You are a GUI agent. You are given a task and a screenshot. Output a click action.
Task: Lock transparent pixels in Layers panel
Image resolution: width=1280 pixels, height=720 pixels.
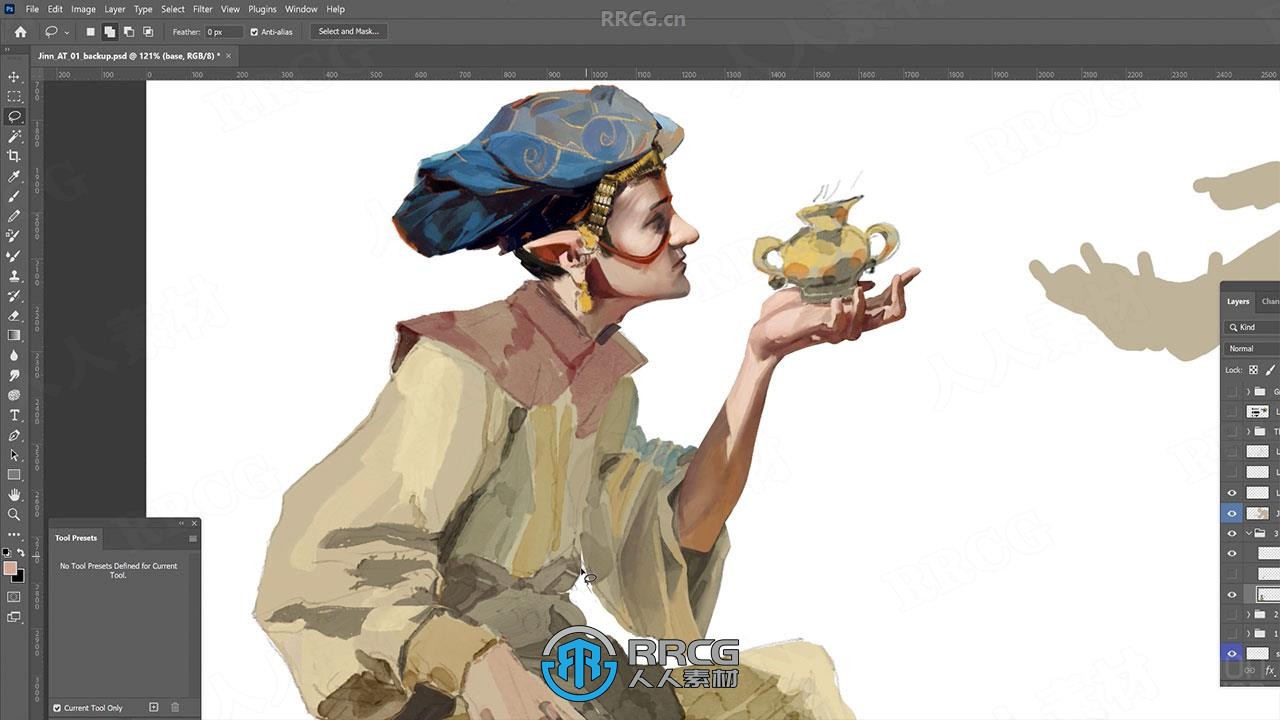(1253, 370)
